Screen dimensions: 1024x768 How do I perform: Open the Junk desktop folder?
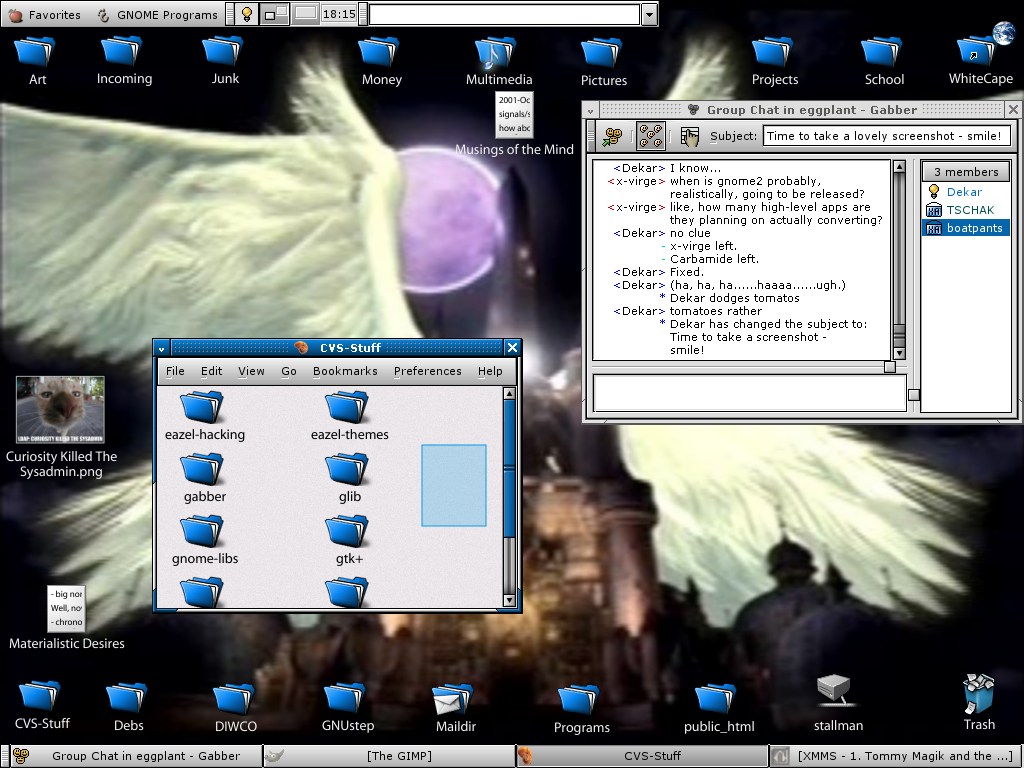point(225,61)
